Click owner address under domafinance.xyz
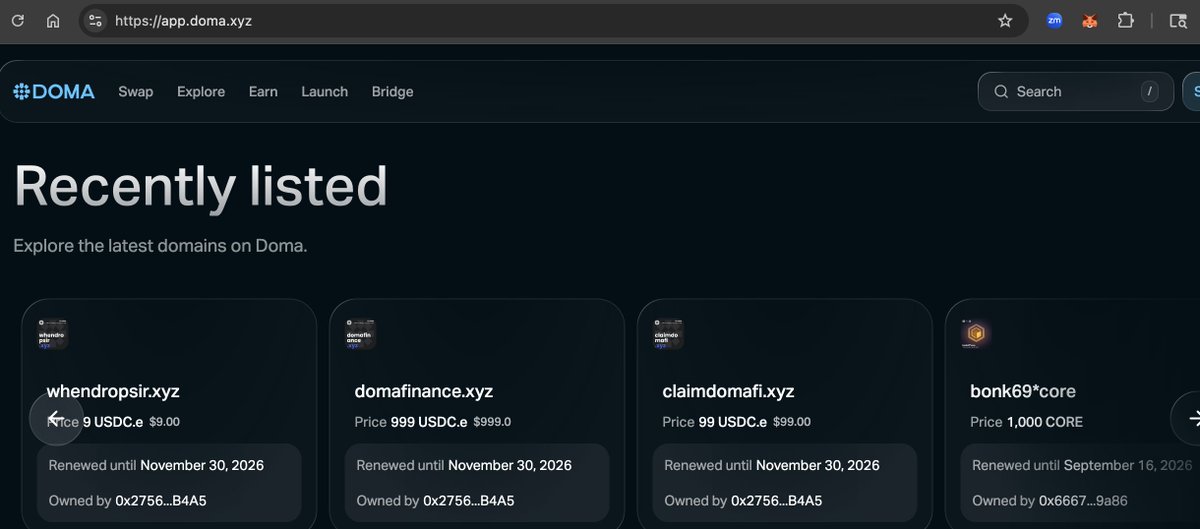This screenshot has height=529, width=1200. coord(469,500)
